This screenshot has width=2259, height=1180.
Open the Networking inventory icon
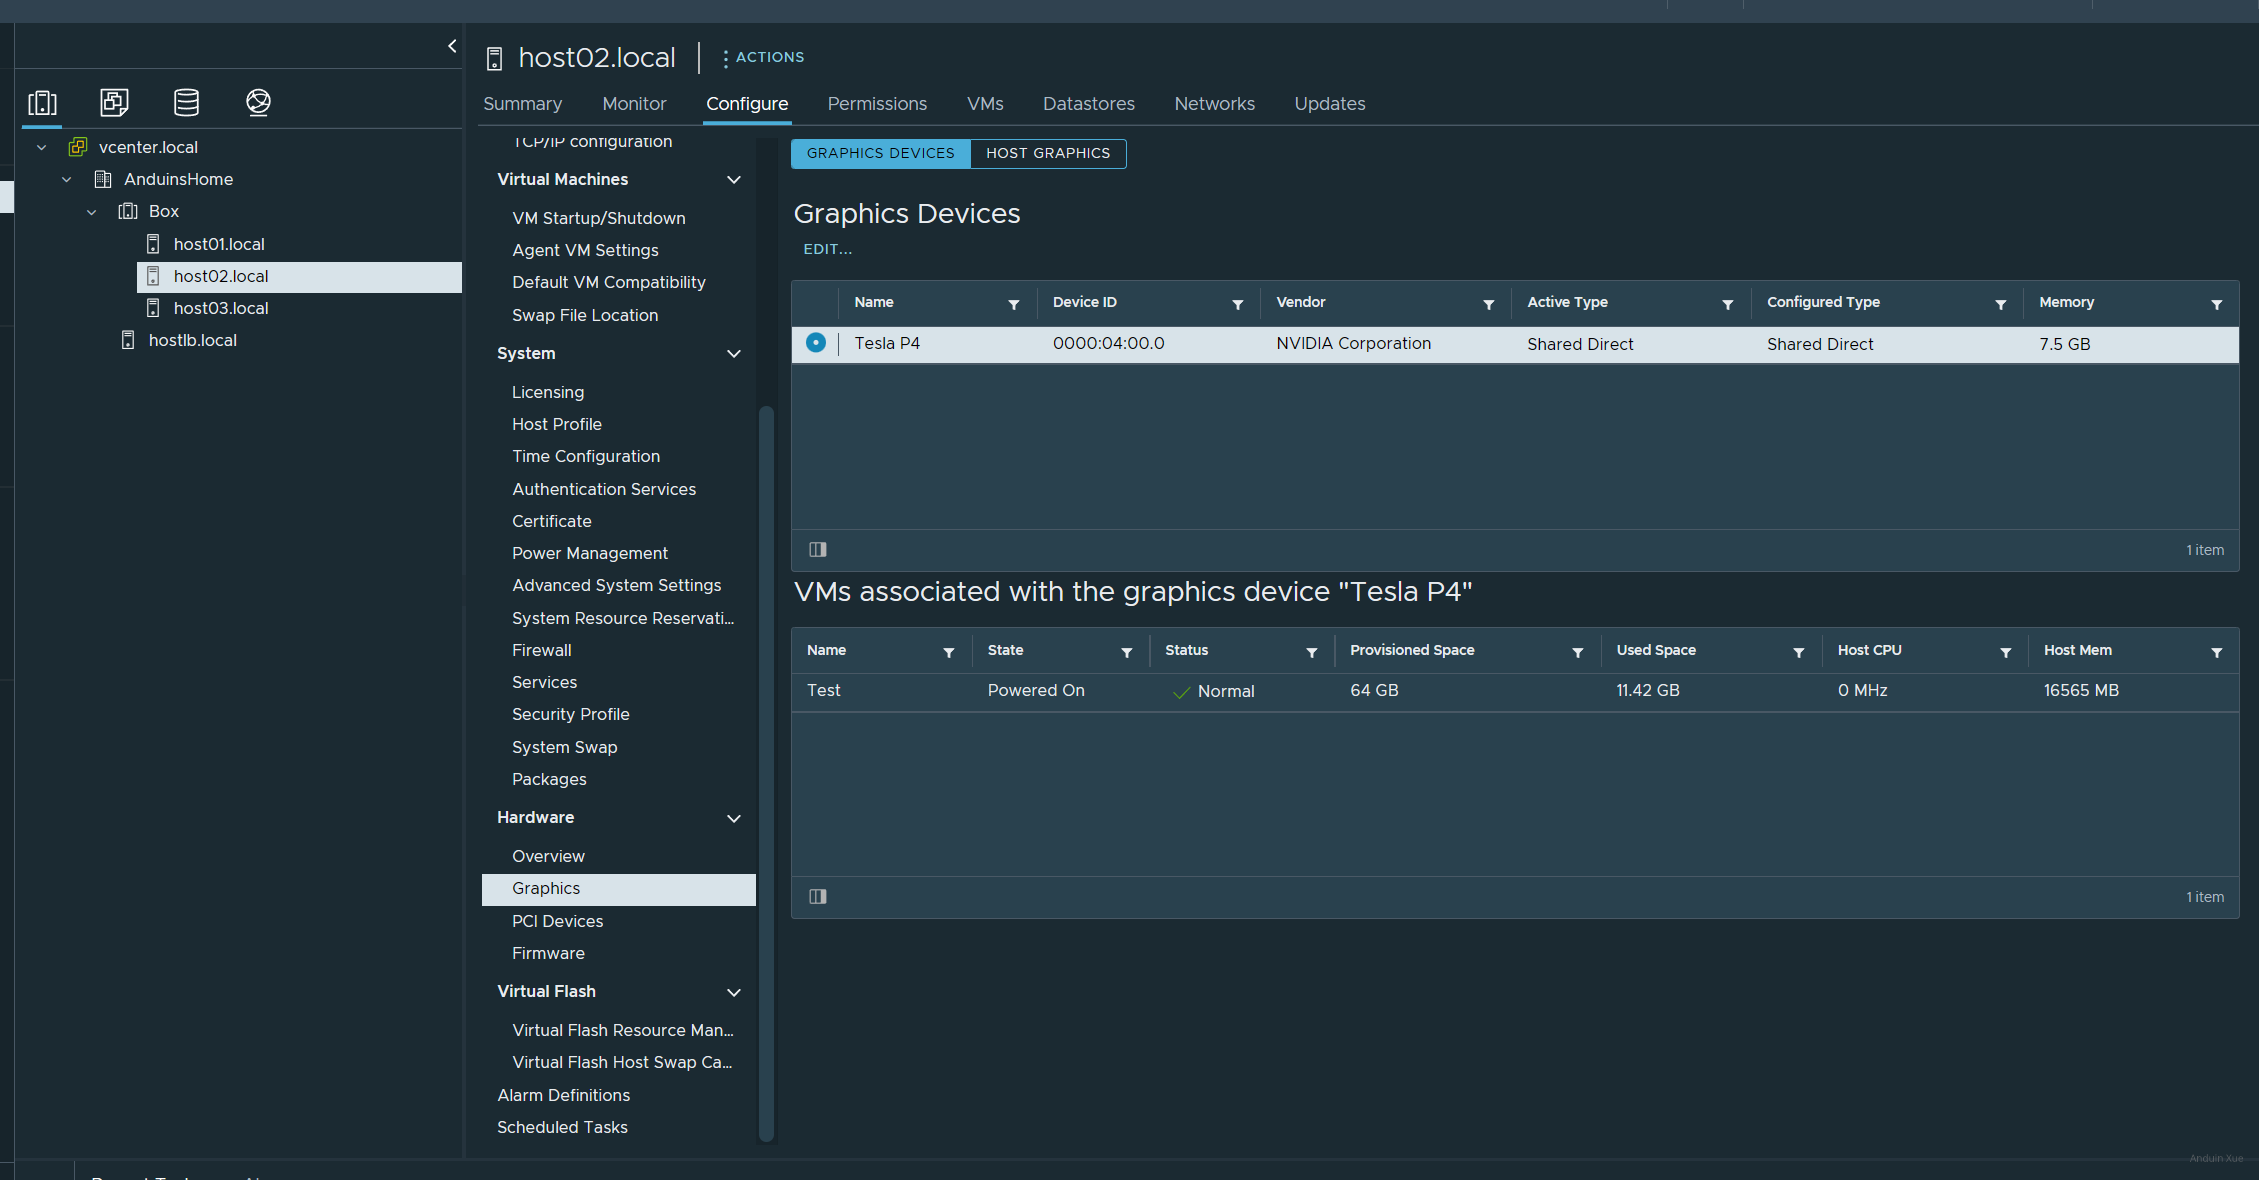click(x=258, y=102)
